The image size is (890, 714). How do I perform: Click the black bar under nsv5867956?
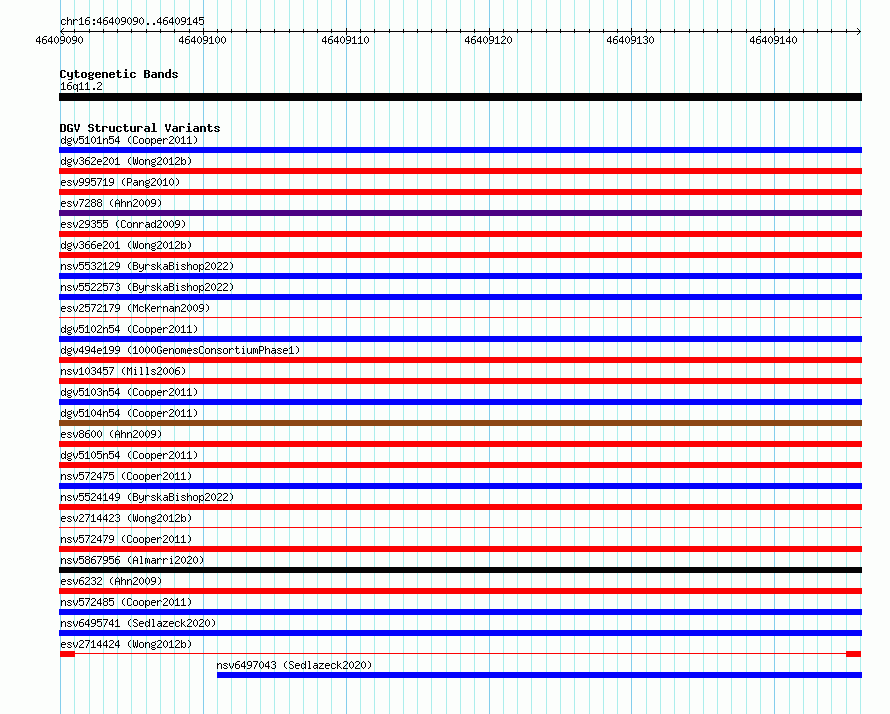point(460,570)
